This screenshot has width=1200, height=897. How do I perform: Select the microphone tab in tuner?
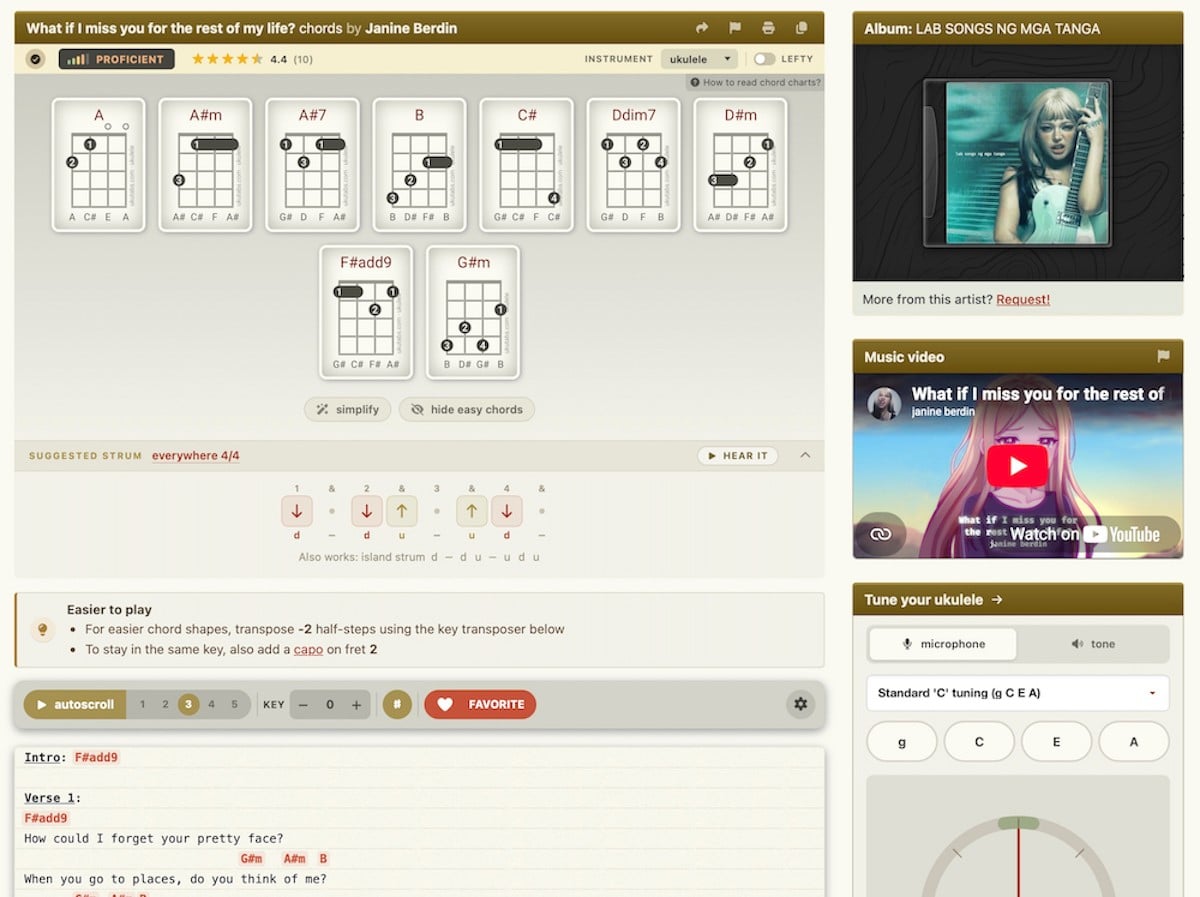(942, 644)
